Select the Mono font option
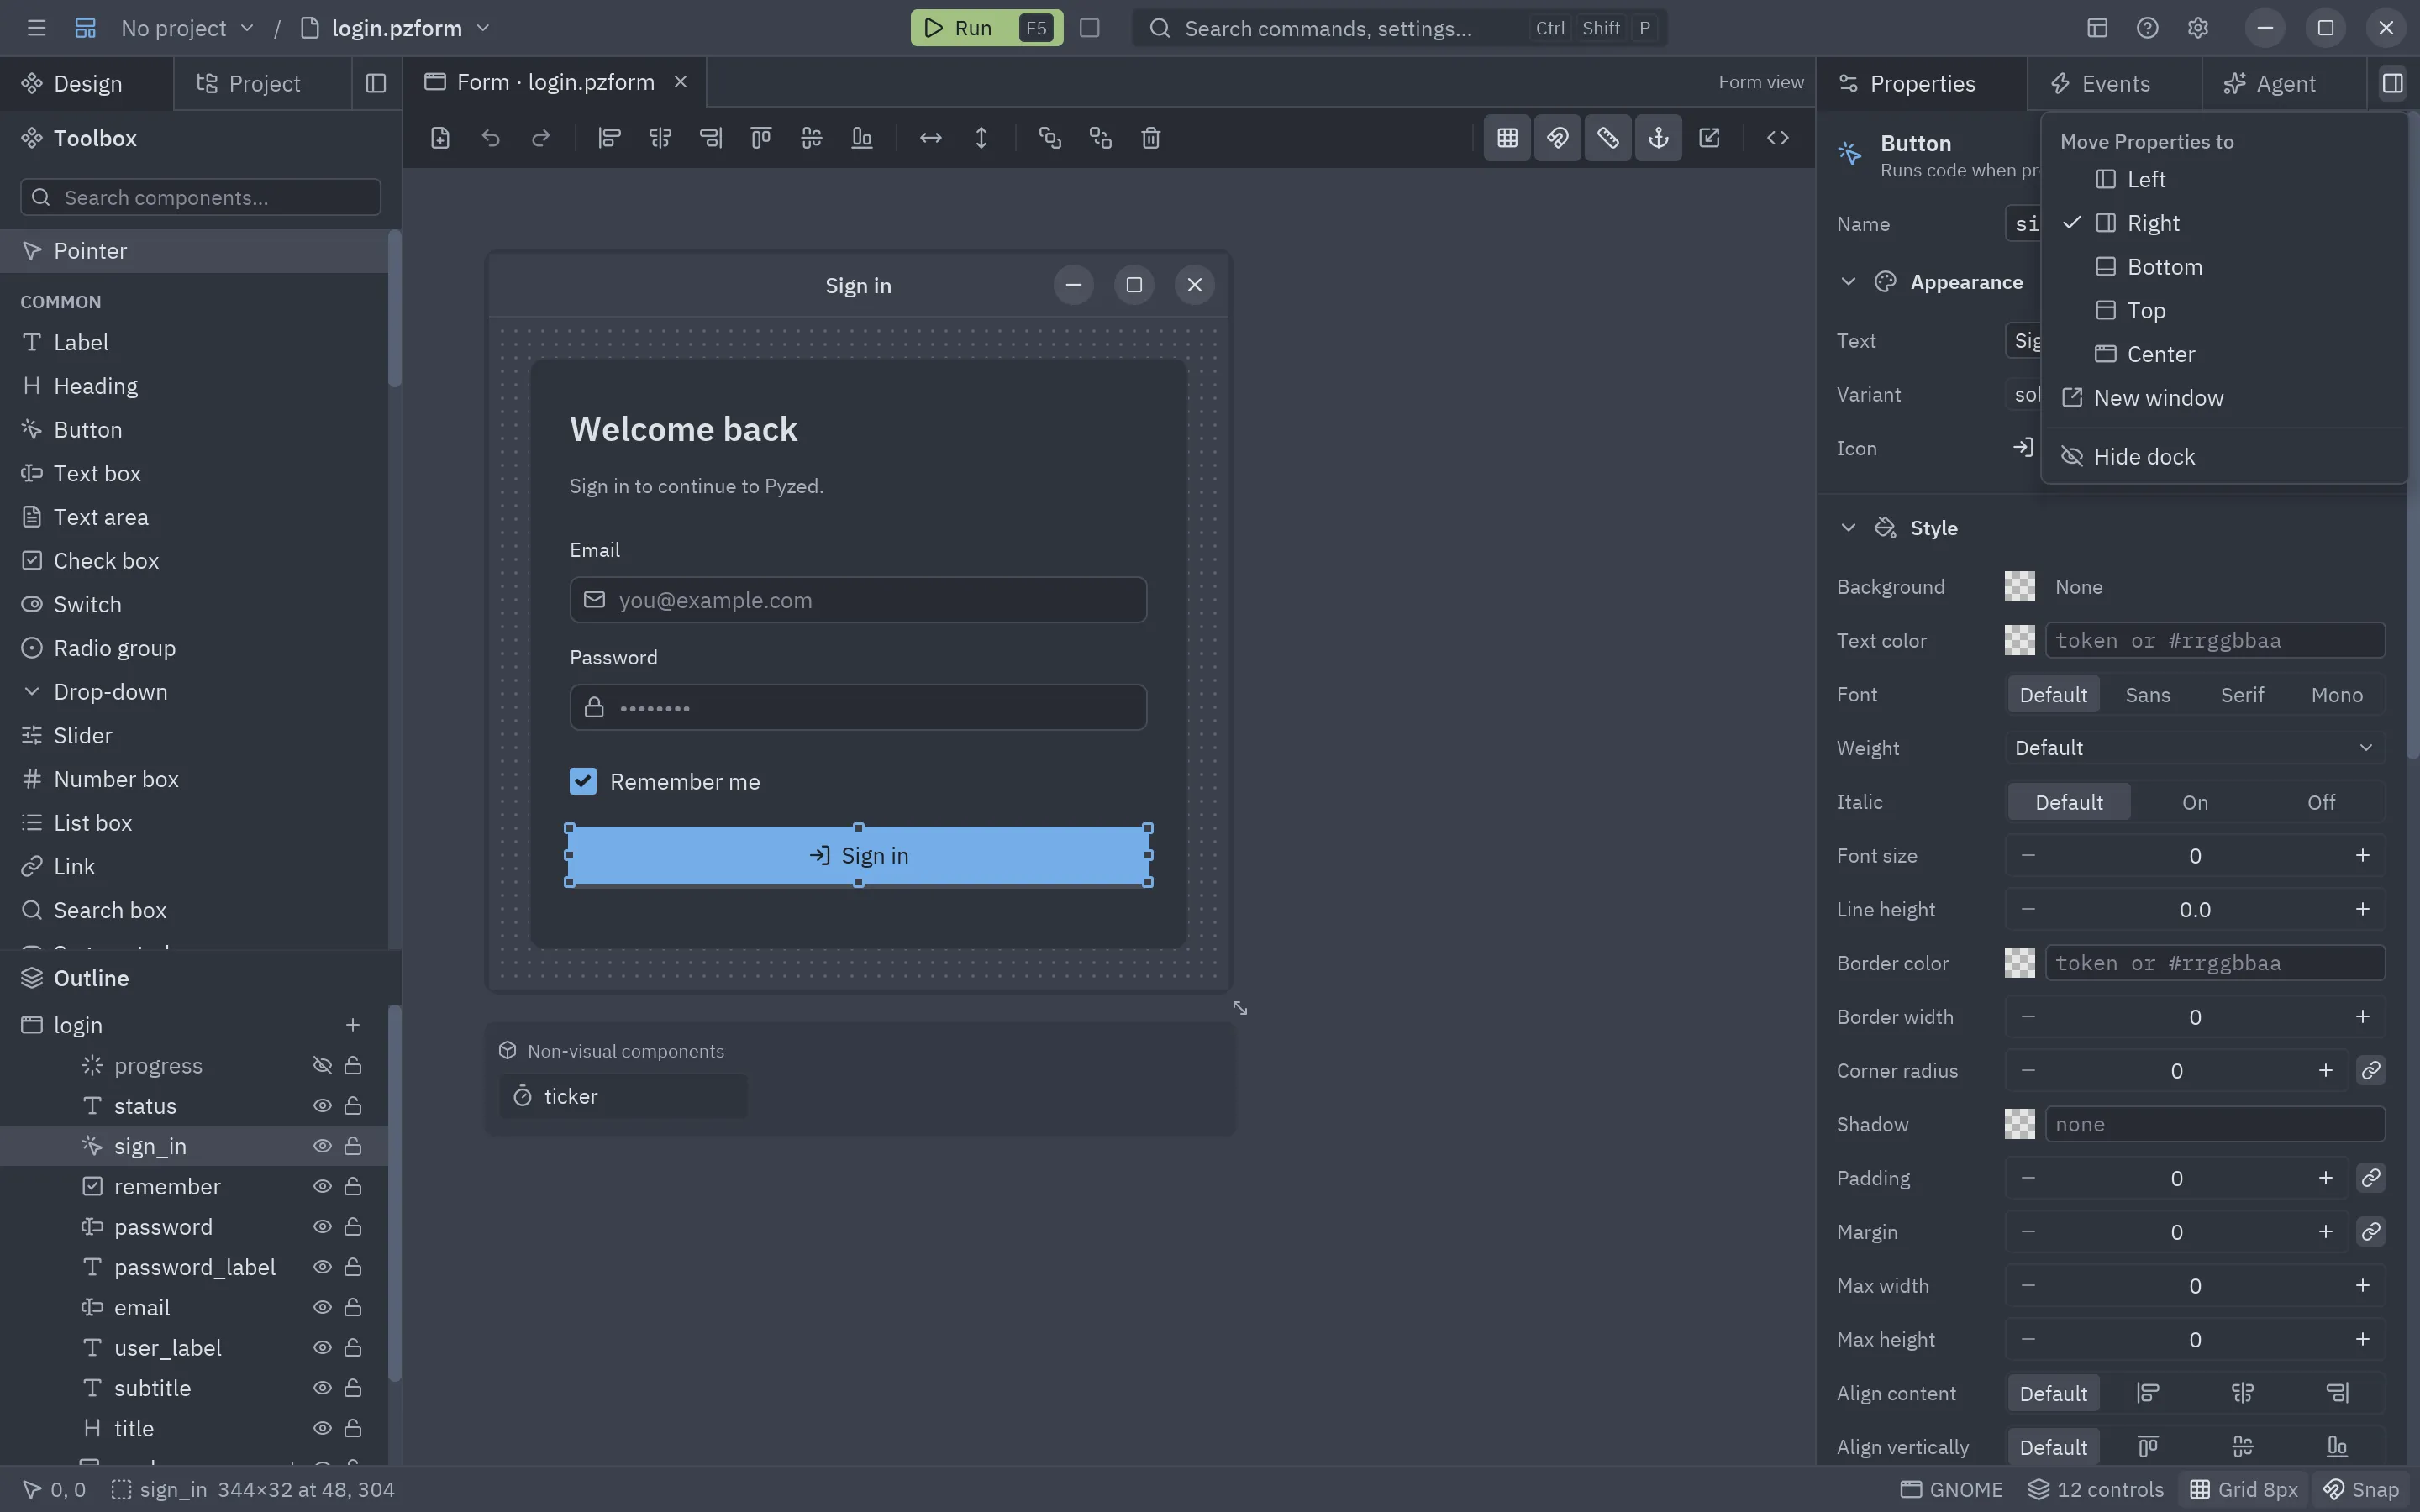Screen dimensions: 2420x1512 (x=2336, y=695)
